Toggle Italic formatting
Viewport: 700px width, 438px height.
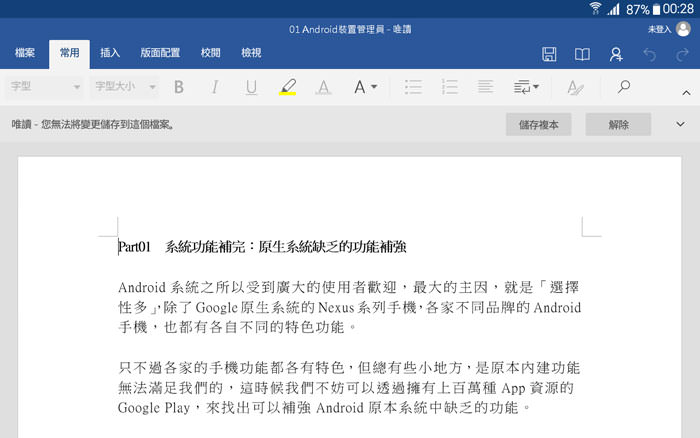(x=215, y=88)
